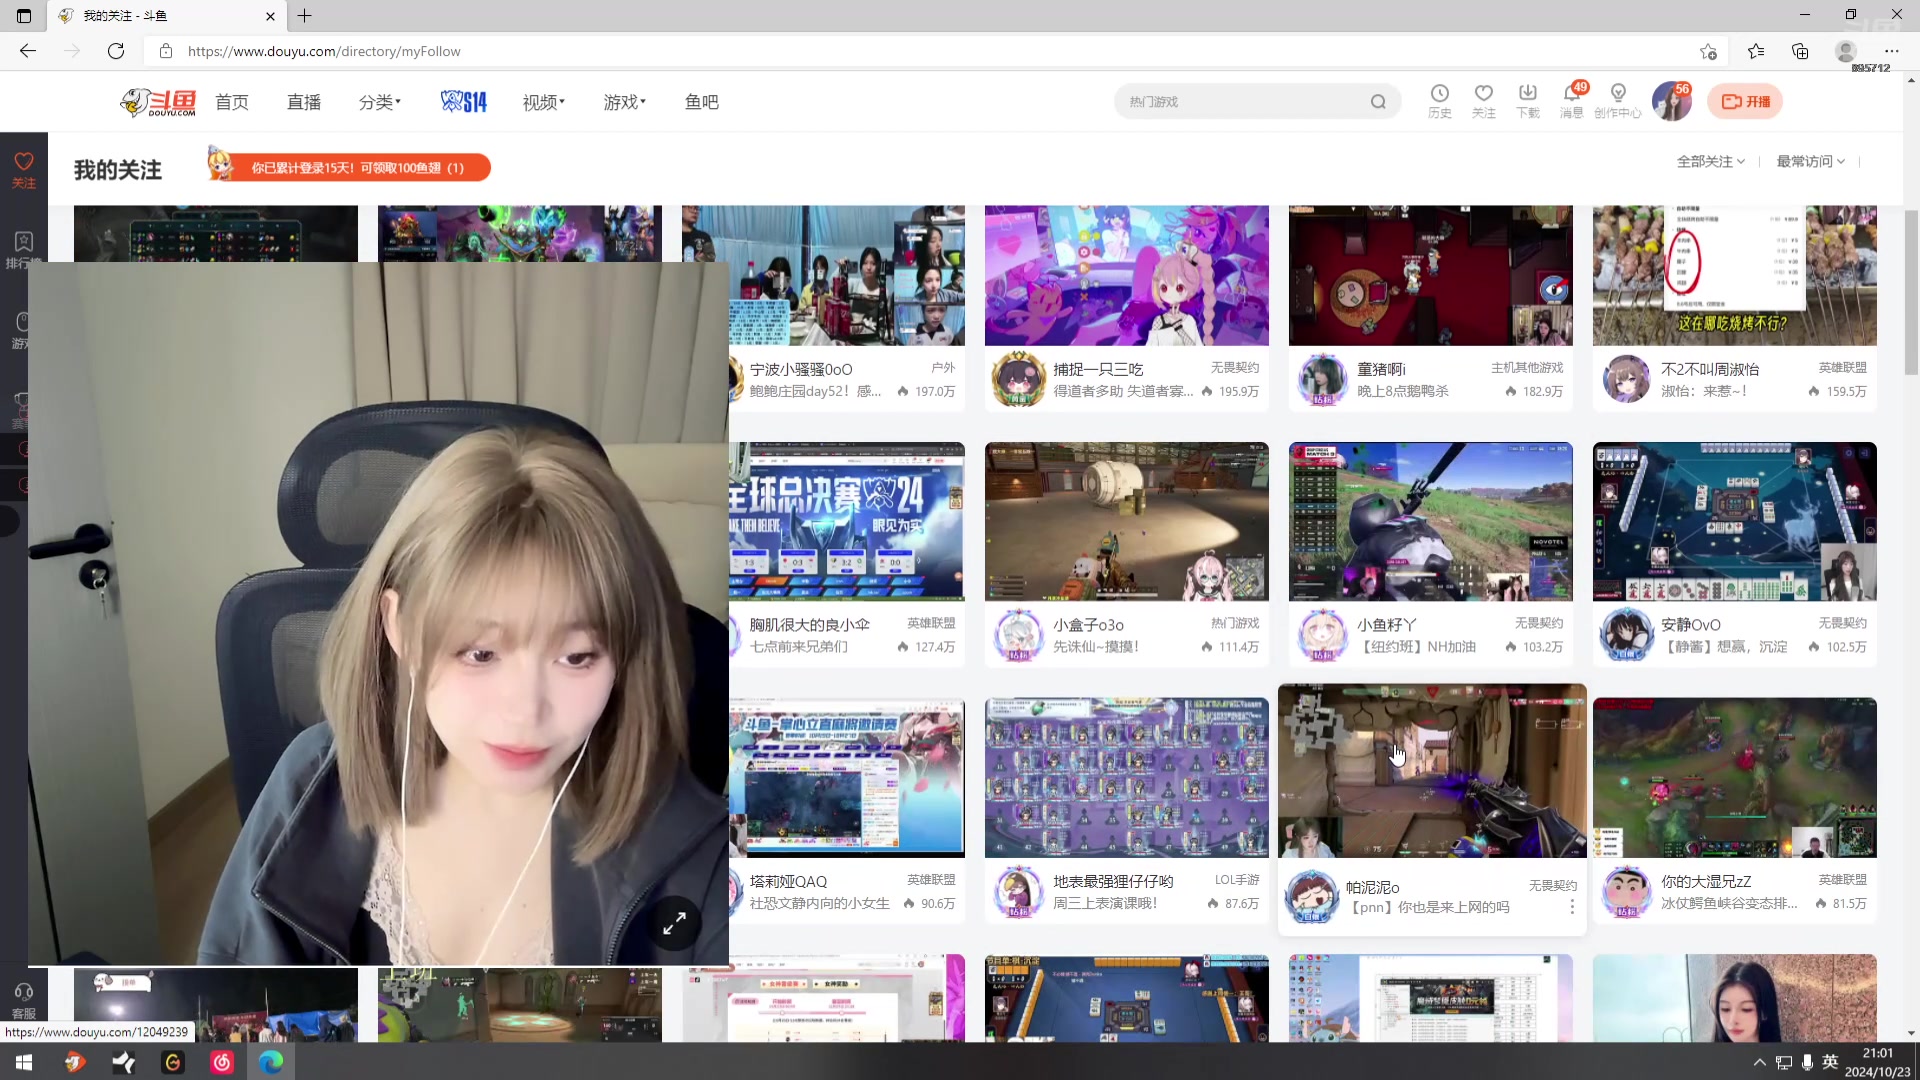Open the 鱼吧 community tab
Screen dimensions: 1920x1080
point(702,102)
